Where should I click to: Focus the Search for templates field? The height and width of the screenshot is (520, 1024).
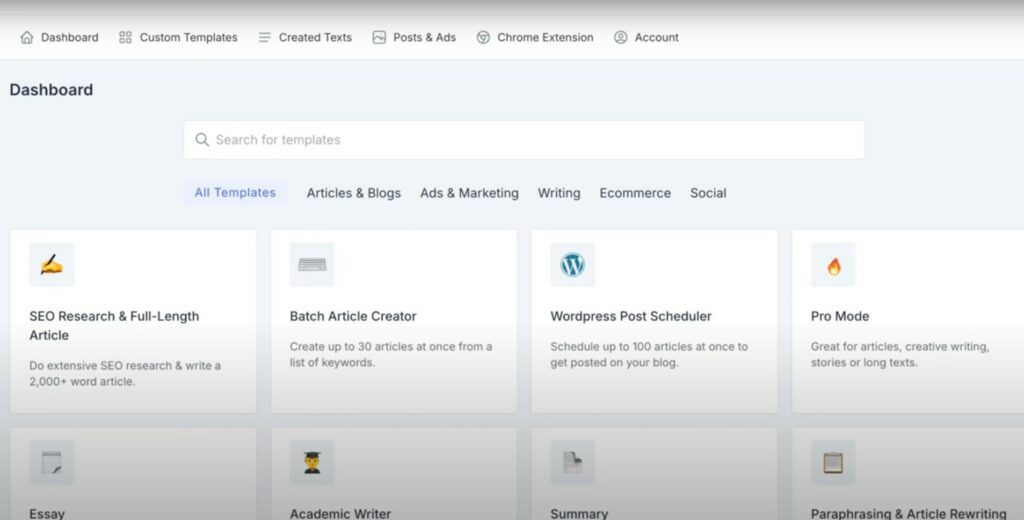(524, 140)
